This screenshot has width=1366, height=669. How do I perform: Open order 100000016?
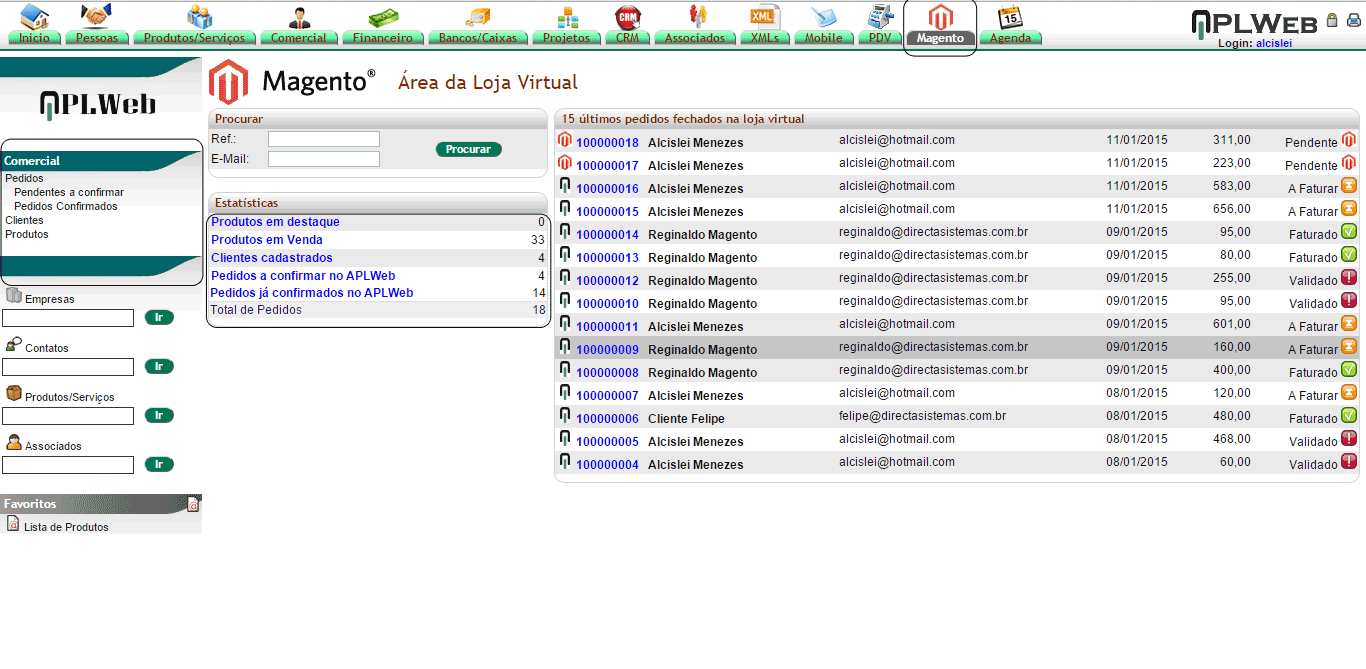pos(607,189)
